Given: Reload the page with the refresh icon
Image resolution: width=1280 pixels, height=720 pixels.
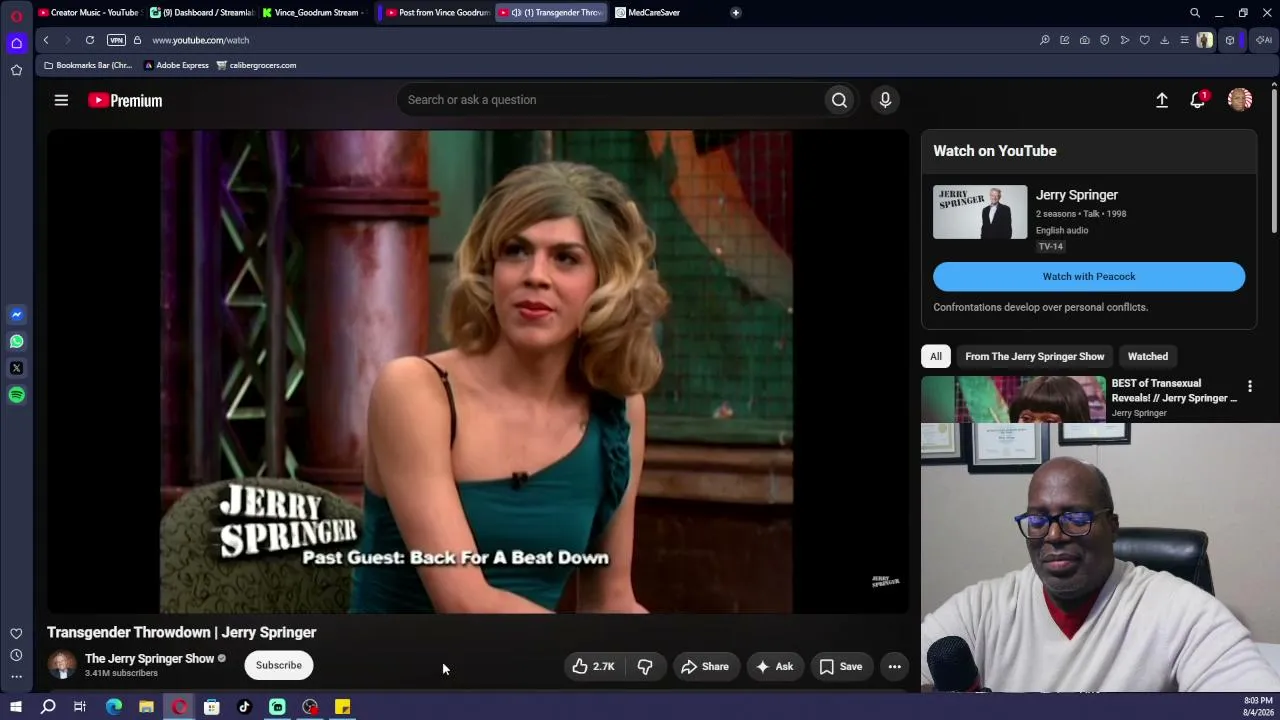Looking at the screenshot, I should [x=90, y=40].
